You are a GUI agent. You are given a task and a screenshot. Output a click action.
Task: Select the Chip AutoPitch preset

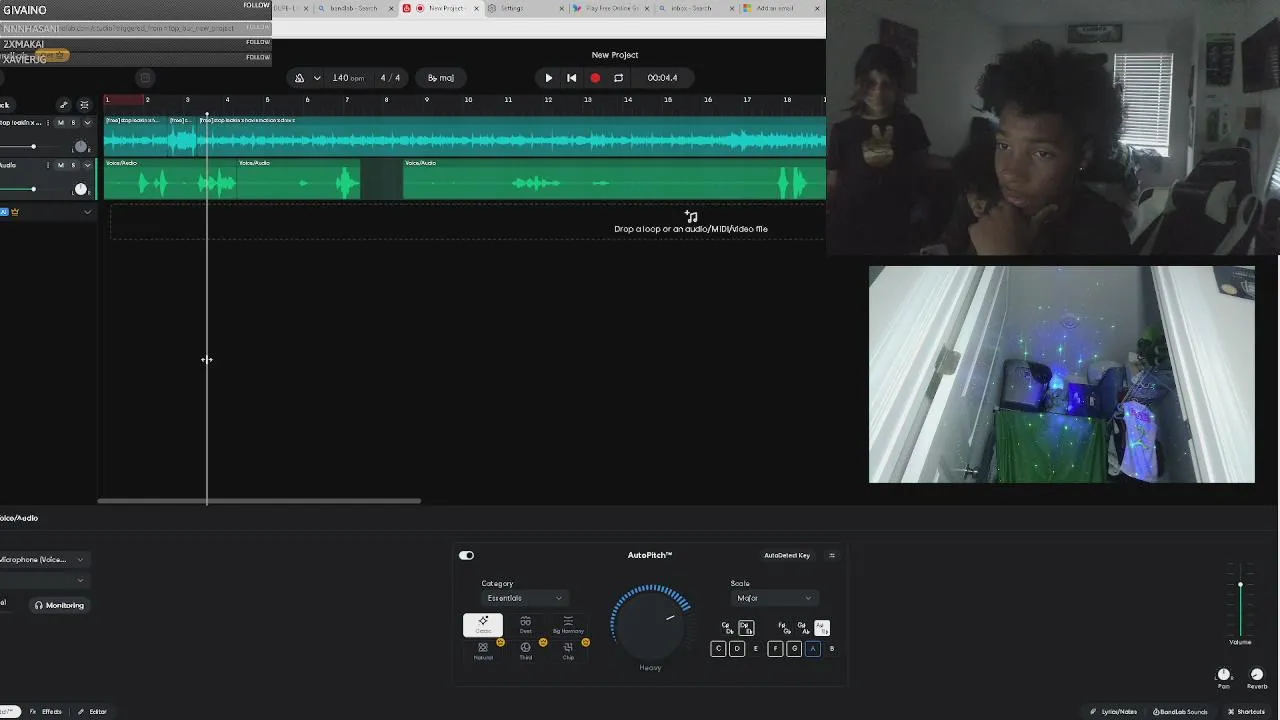(568, 651)
